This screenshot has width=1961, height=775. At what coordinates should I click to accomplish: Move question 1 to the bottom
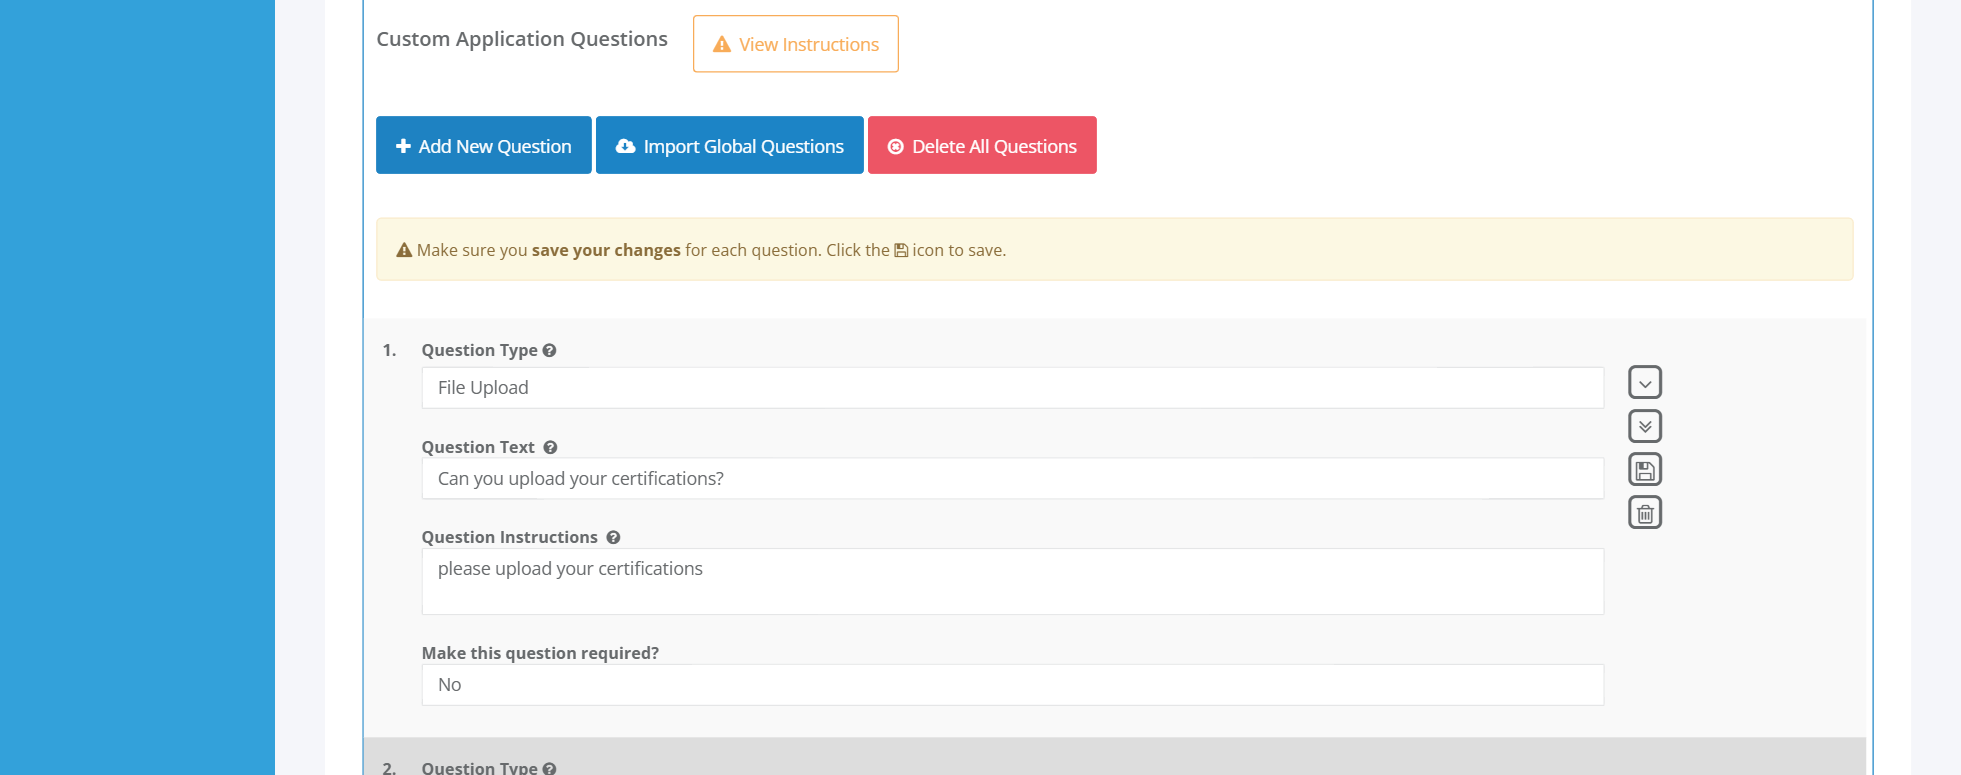[1645, 426]
